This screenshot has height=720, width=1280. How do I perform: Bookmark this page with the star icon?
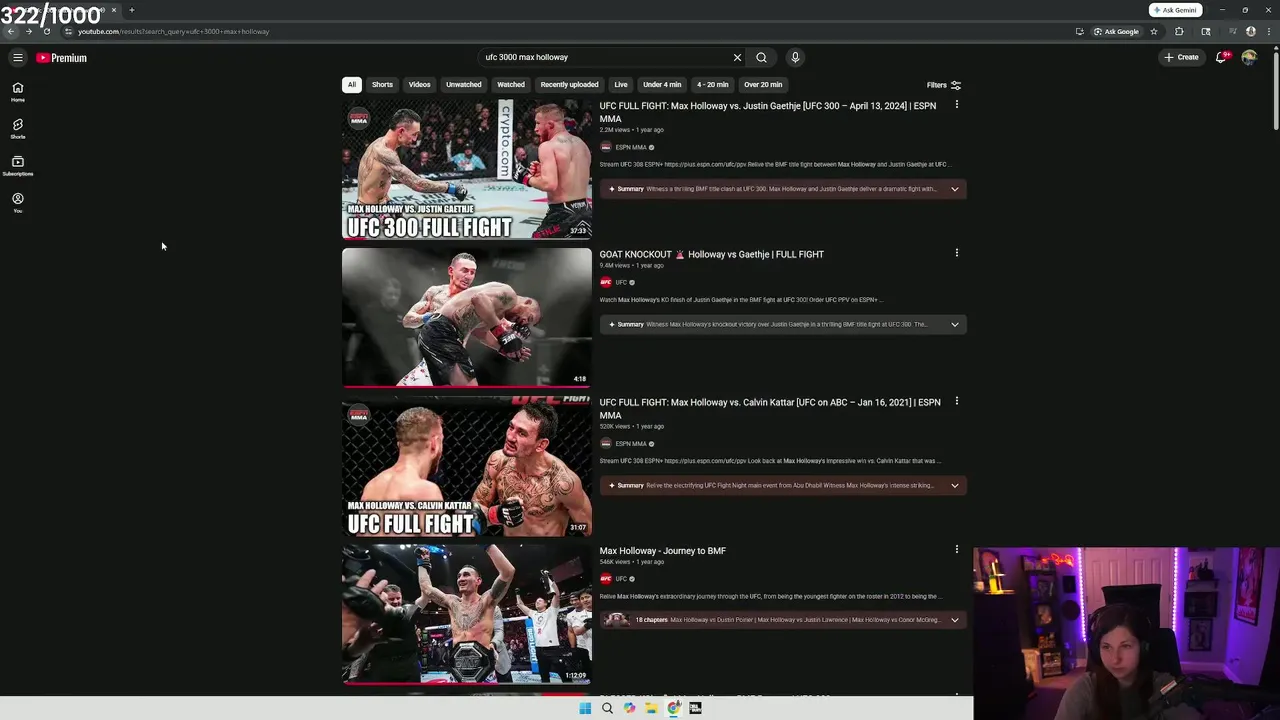(x=1154, y=31)
